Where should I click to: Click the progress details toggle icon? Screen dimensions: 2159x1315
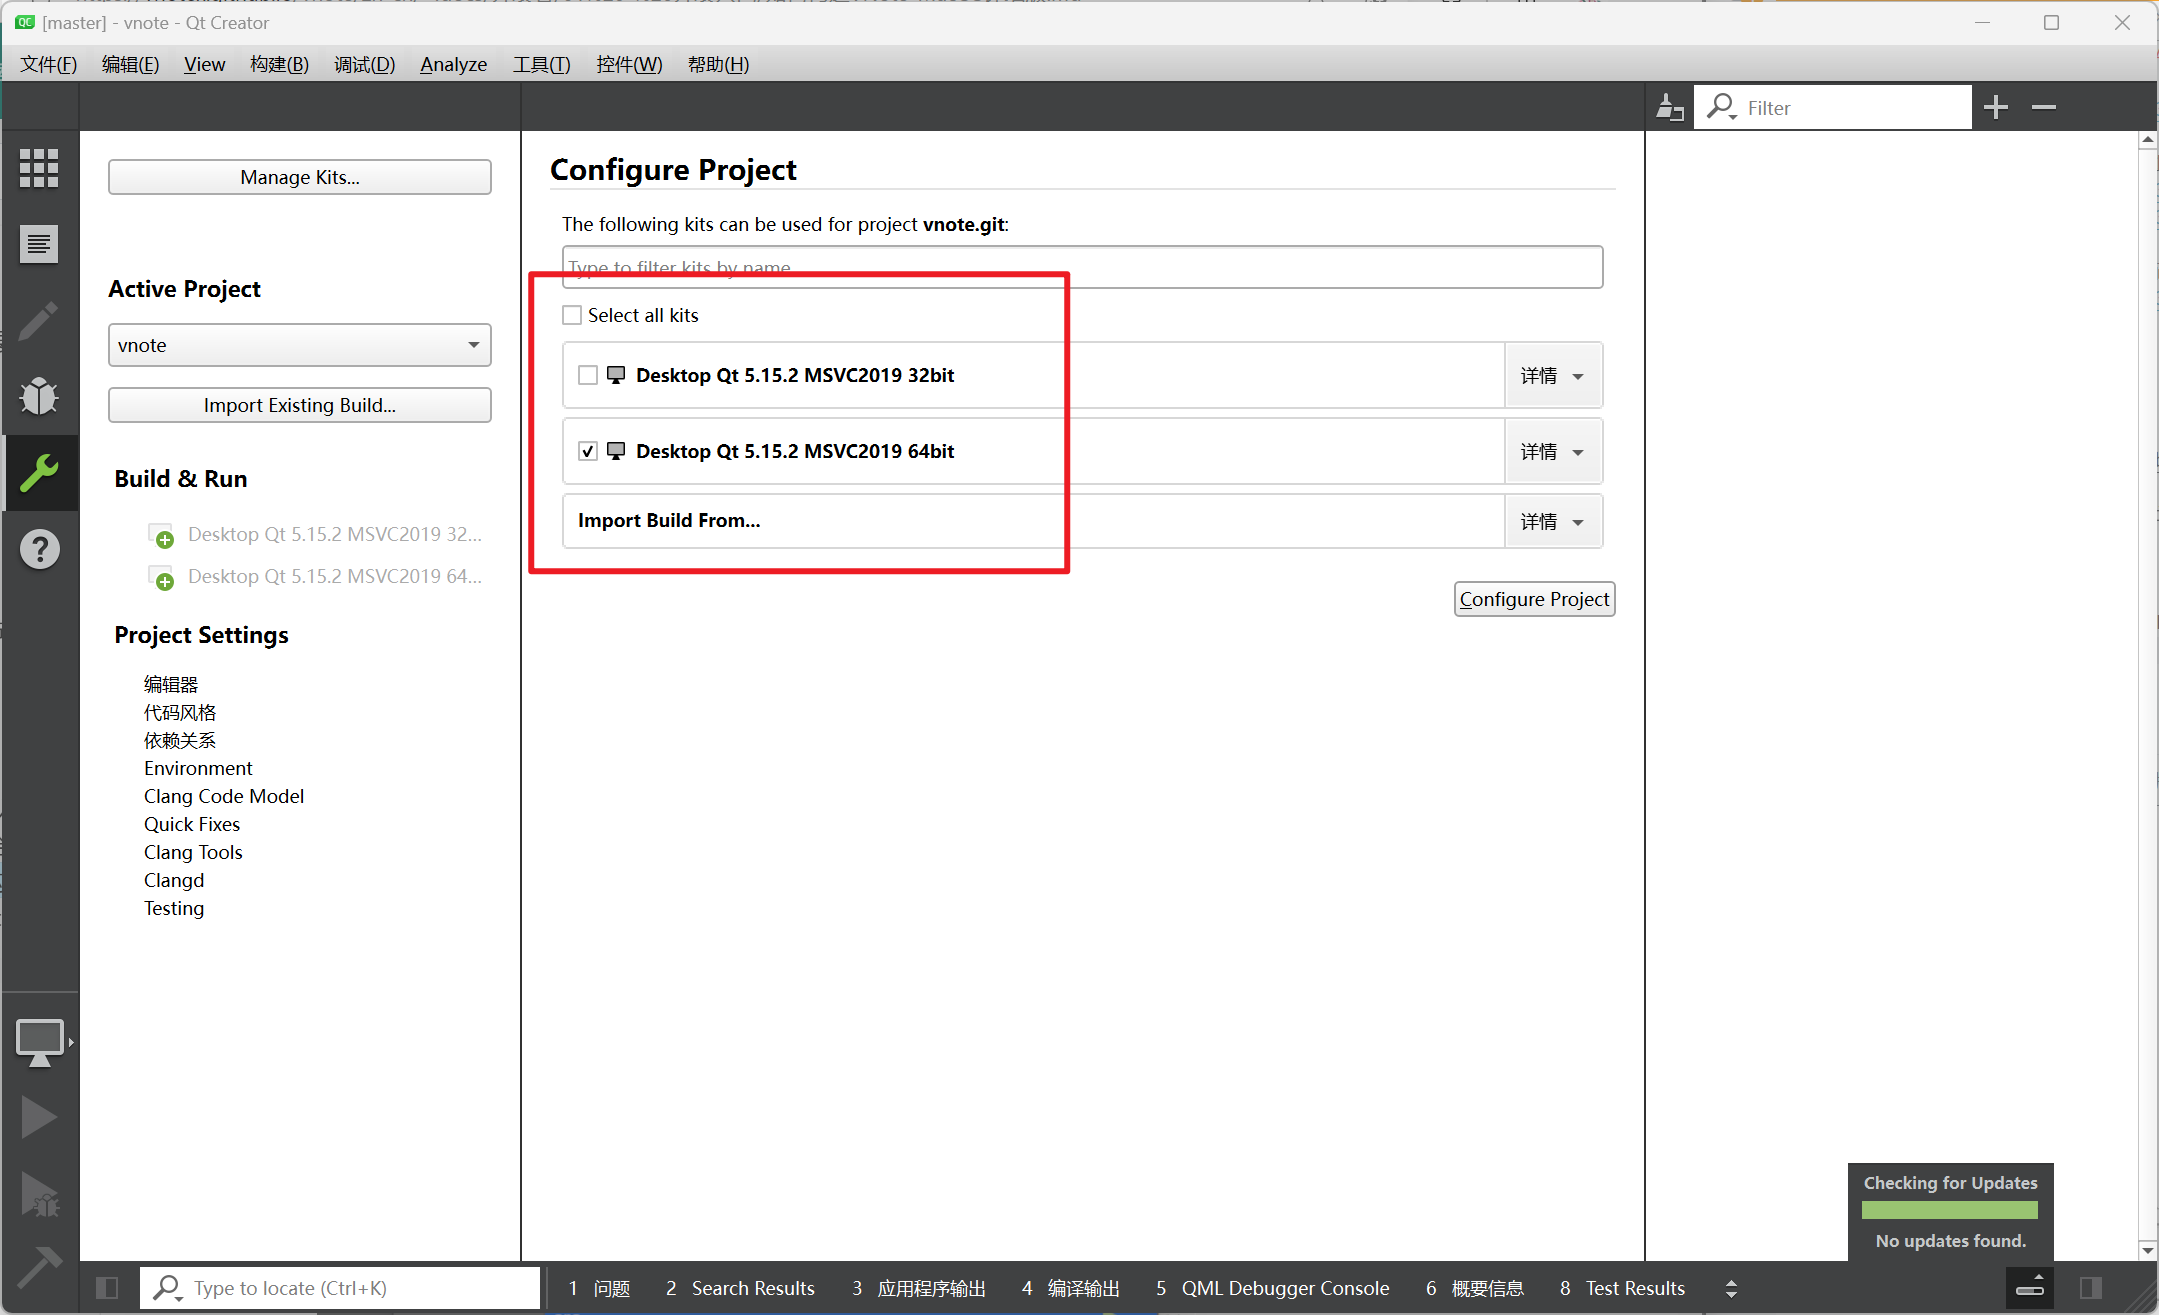(2030, 1286)
